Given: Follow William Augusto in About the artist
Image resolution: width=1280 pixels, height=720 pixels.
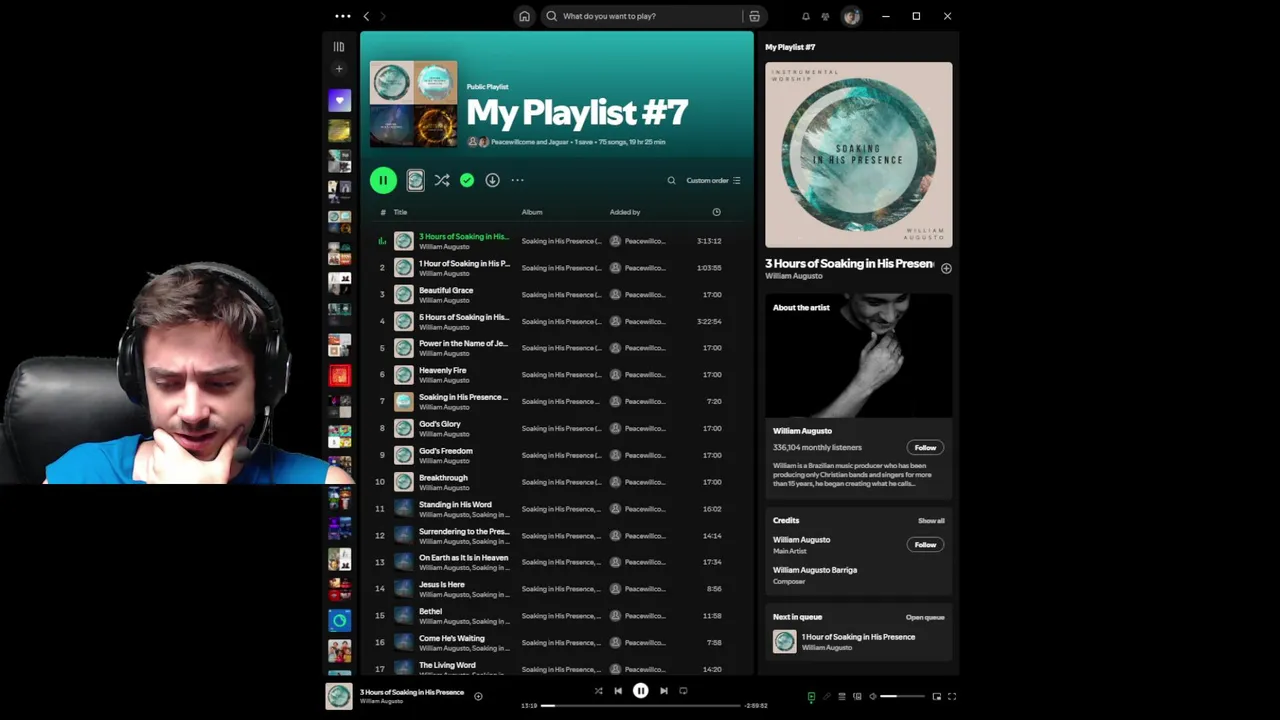Looking at the screenshot, I should (x=925, y=448).
